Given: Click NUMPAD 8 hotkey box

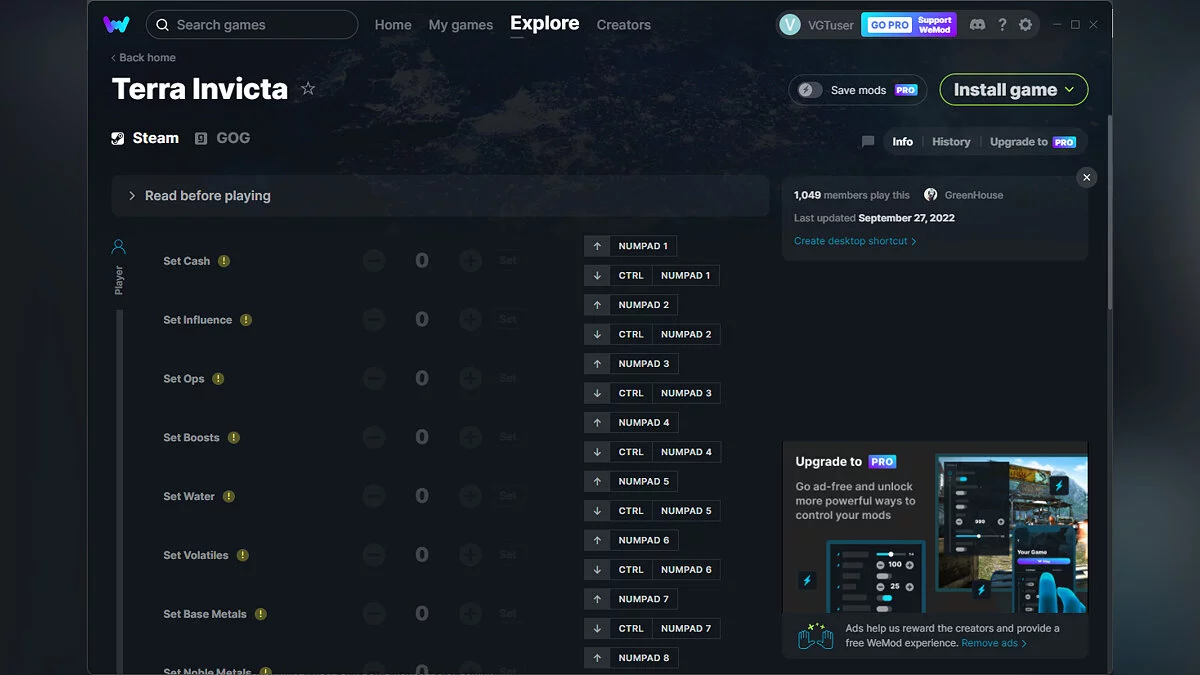Looking at the screenshot, I should 644,658.
